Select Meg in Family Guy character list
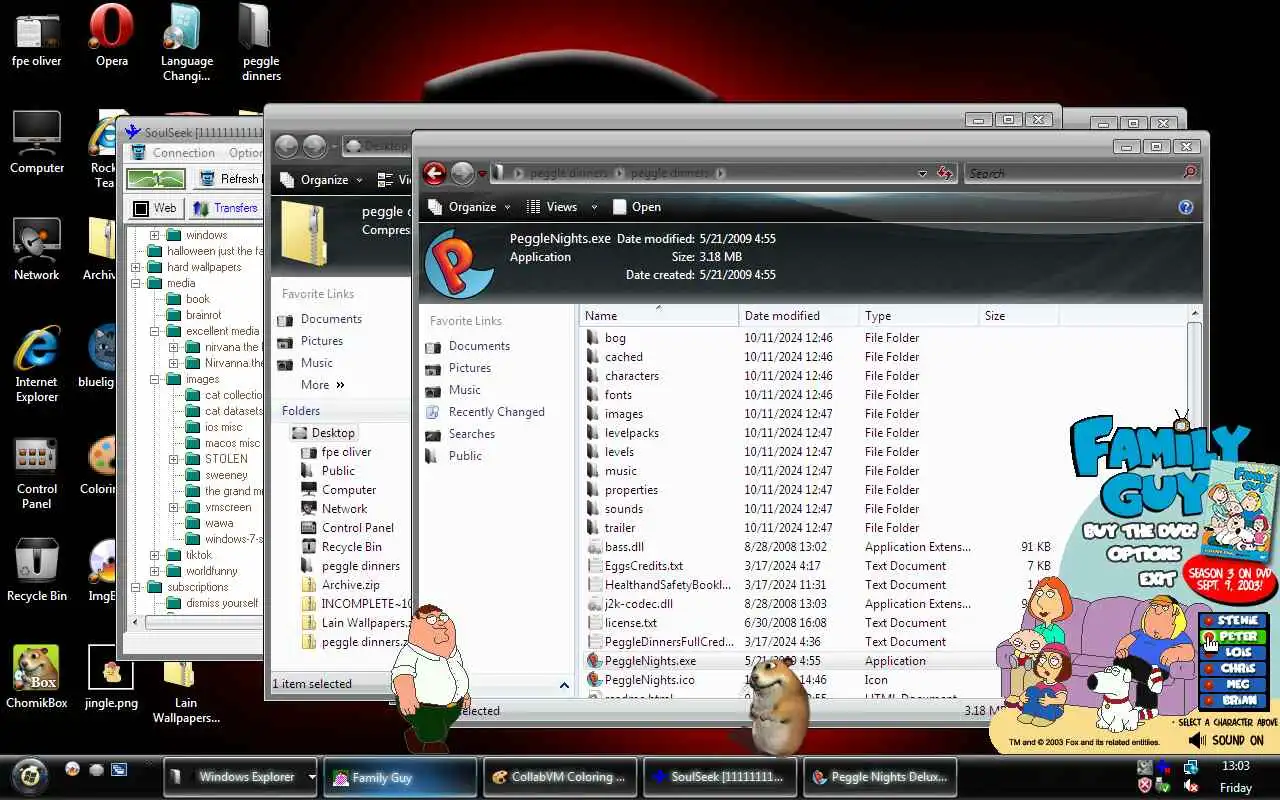This screenshot has width=1280, height=800. pos(1233,685)
